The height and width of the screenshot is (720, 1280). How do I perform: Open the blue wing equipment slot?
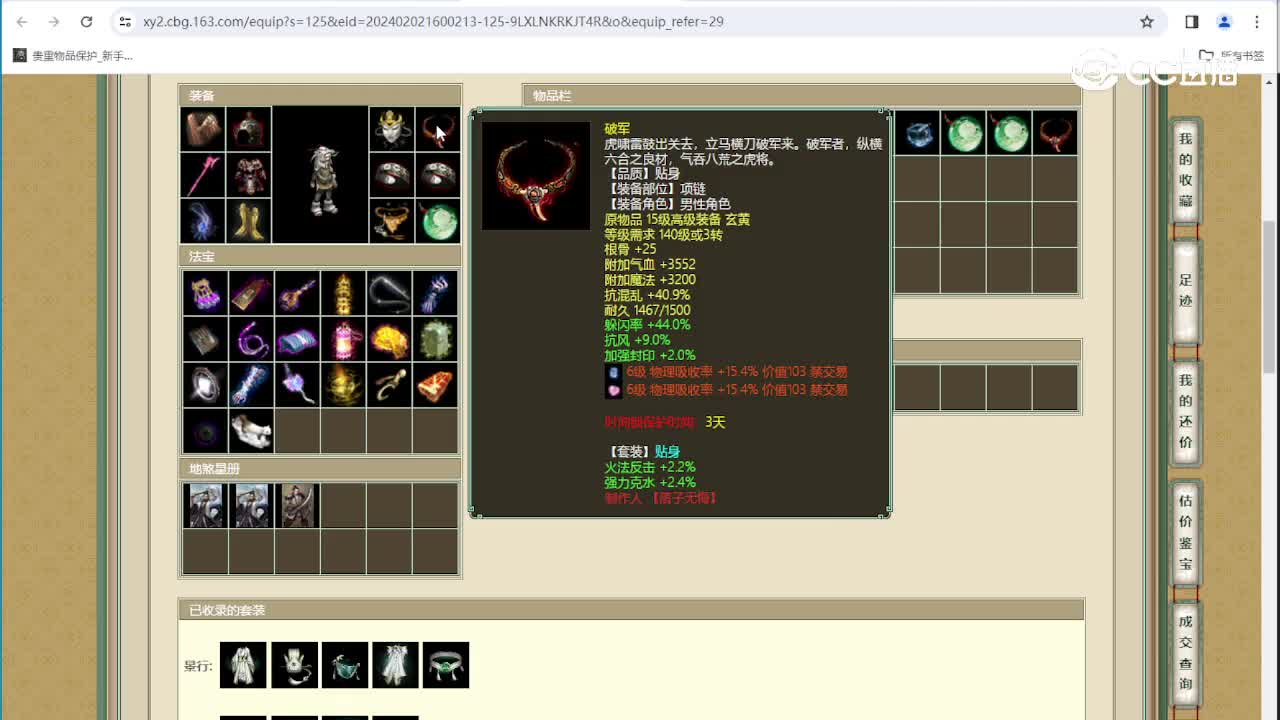click(203, 221)
